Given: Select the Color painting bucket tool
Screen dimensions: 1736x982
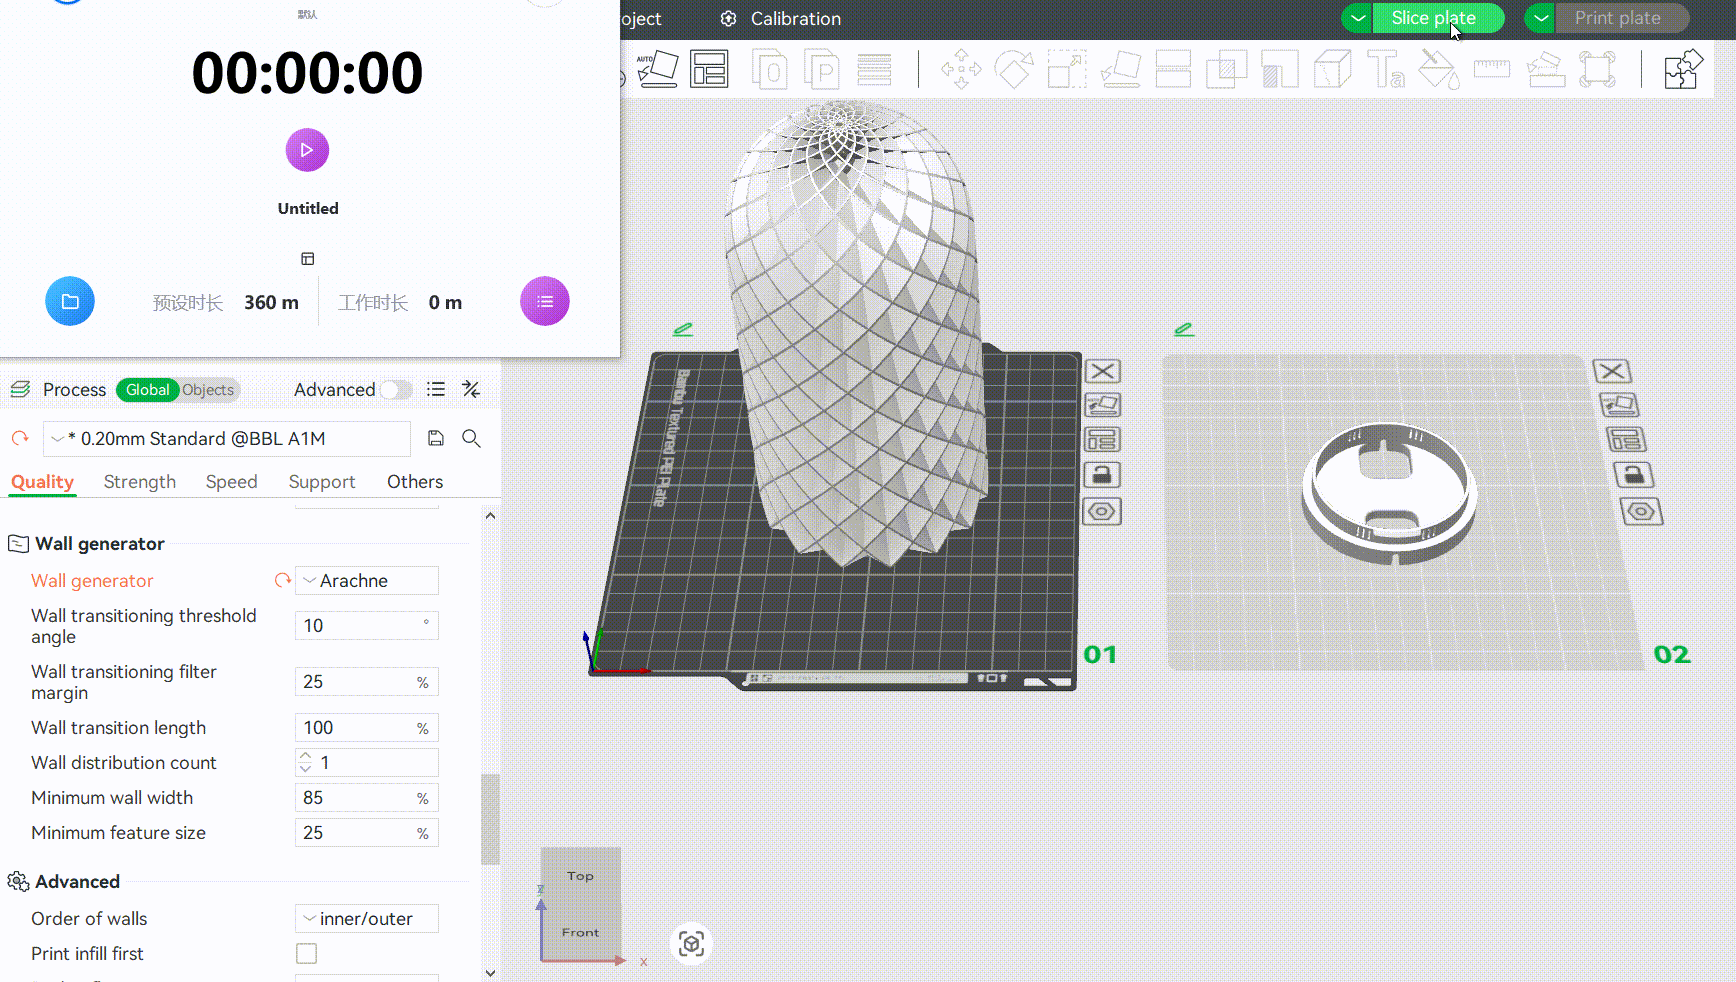Looking at the screenshot, I should click(1439, 69).
